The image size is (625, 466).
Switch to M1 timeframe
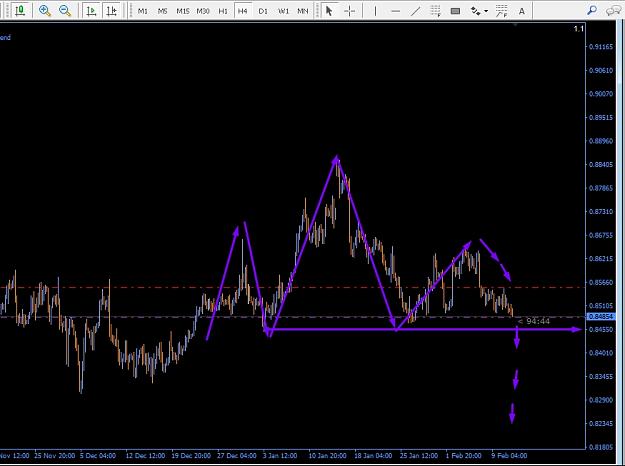(142, 11)
